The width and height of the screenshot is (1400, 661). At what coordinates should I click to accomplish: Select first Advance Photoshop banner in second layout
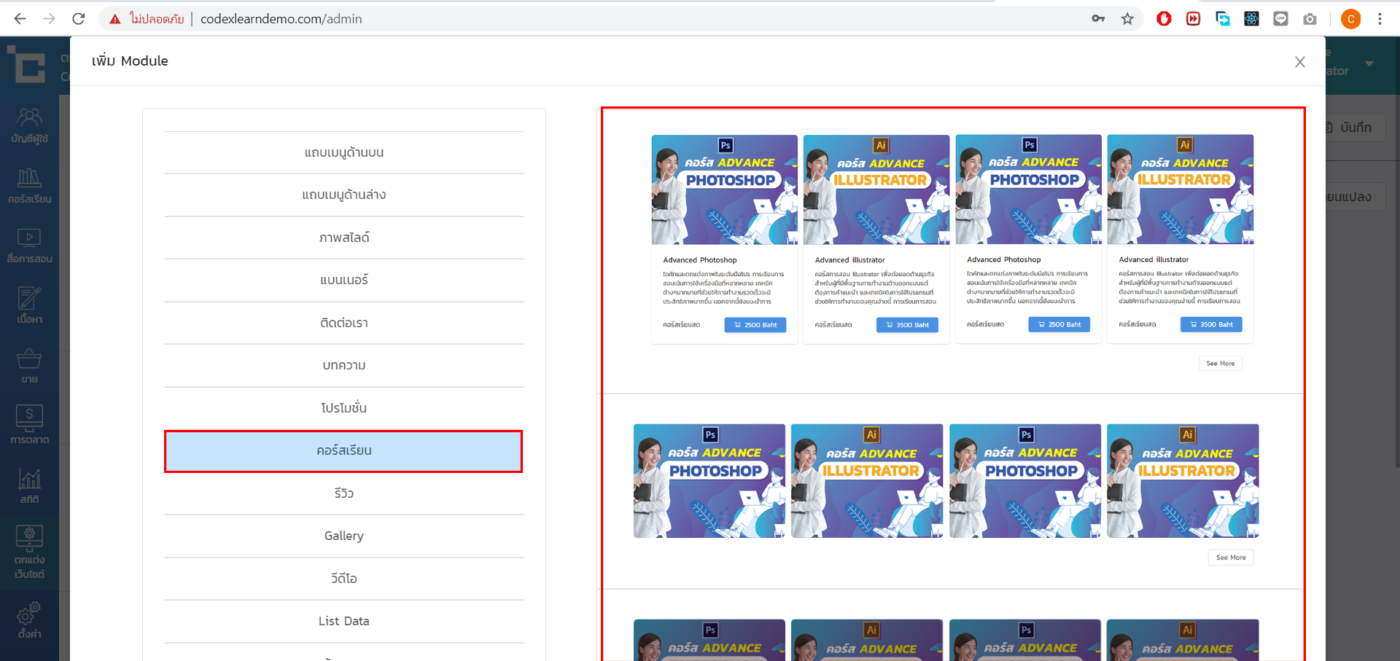coord(709,481)
